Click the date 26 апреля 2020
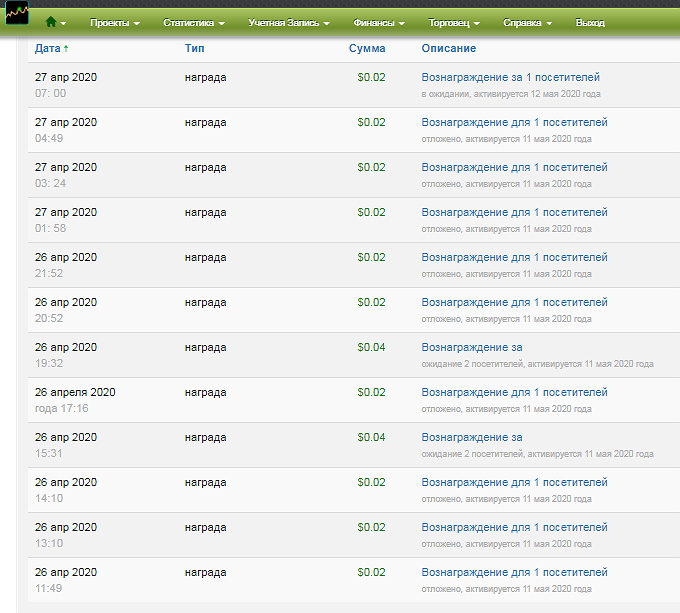This screenshot has height=613, width=680. 75,392
